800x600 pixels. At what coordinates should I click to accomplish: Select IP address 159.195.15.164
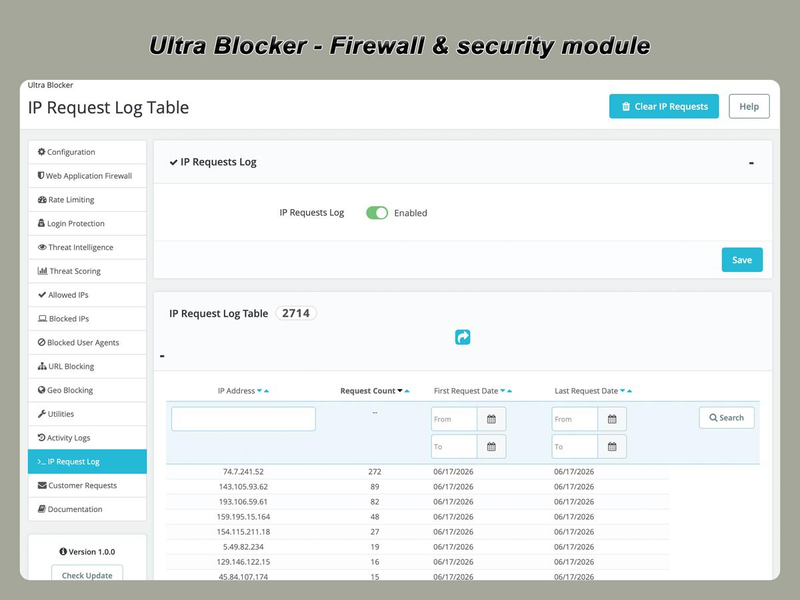(243, 517)
